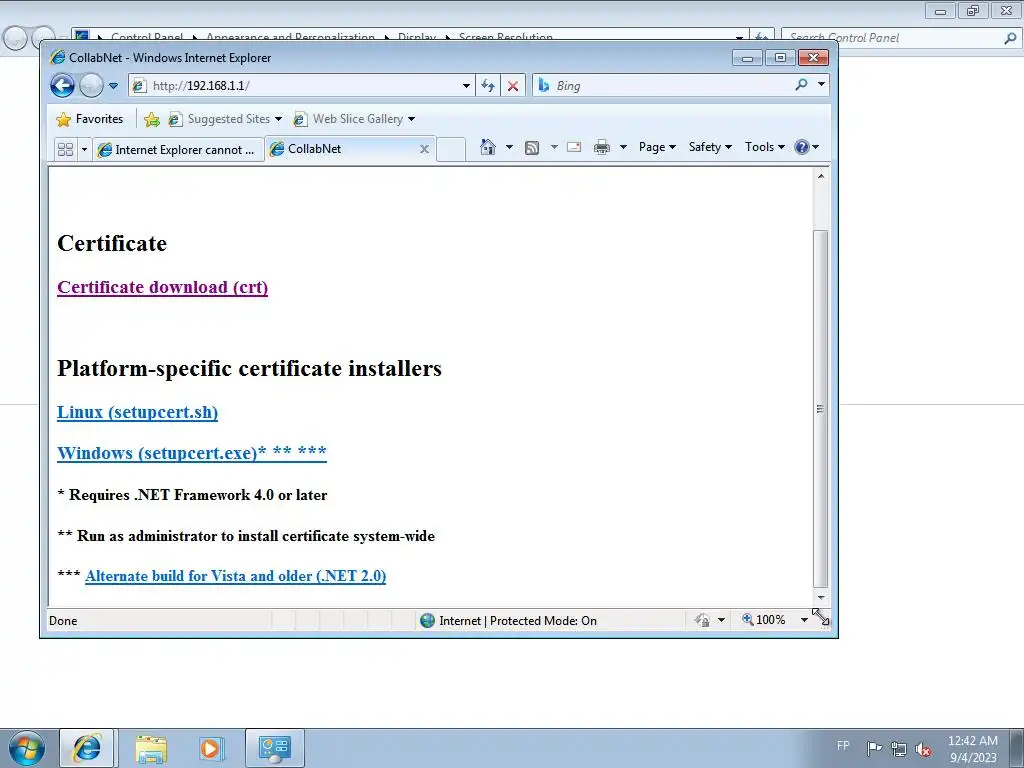The image size is (1024, 768).
Task: Click the page scrollbar up arrow
Action: point(821,176)
